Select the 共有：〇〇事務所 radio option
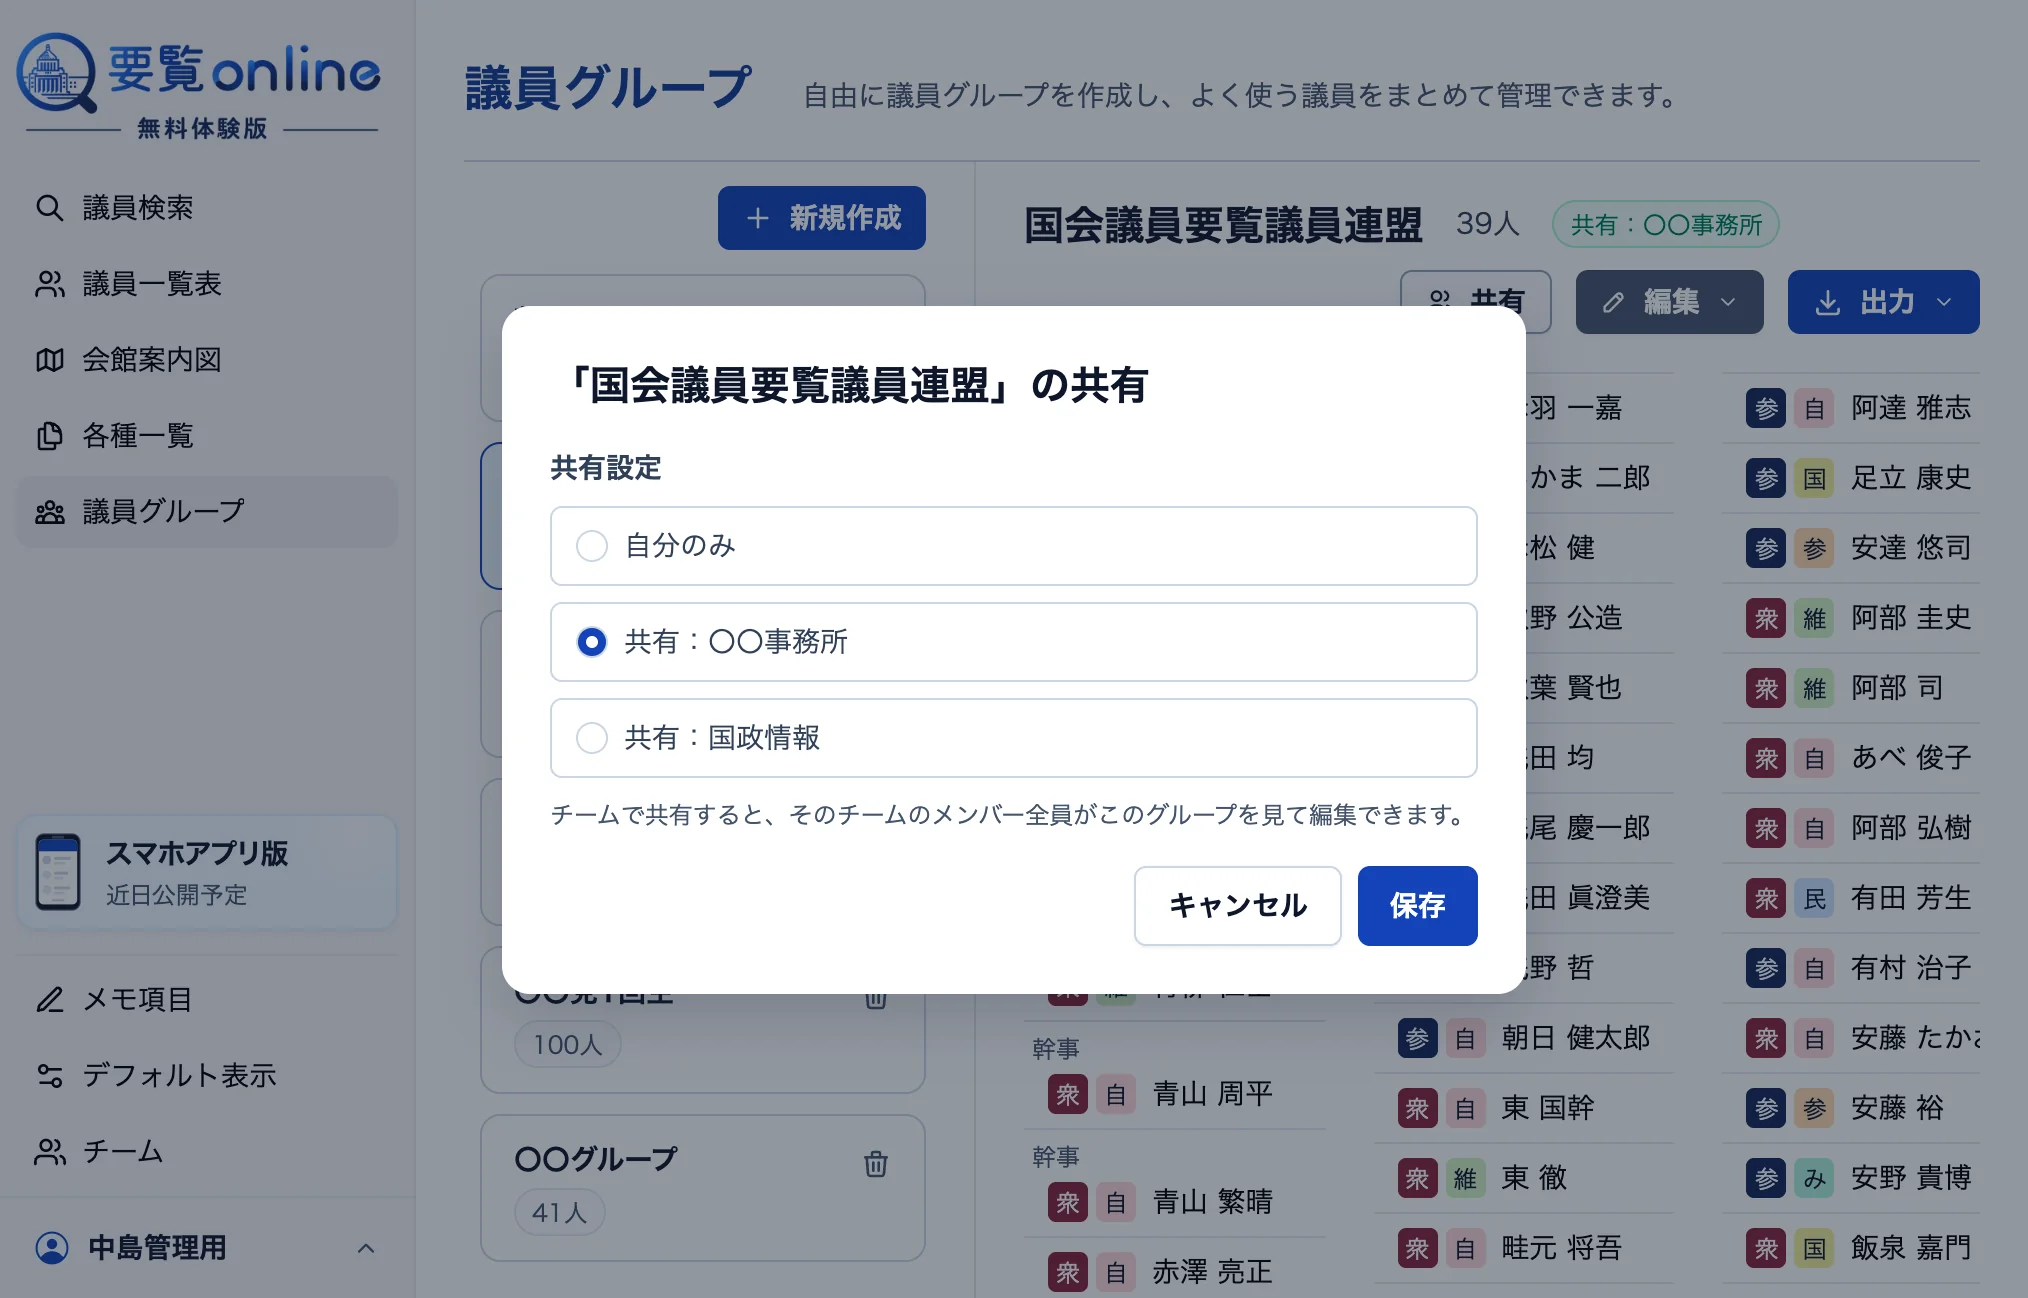This screenshot has height=1298, width=2028. click(x=1013, y=642)
